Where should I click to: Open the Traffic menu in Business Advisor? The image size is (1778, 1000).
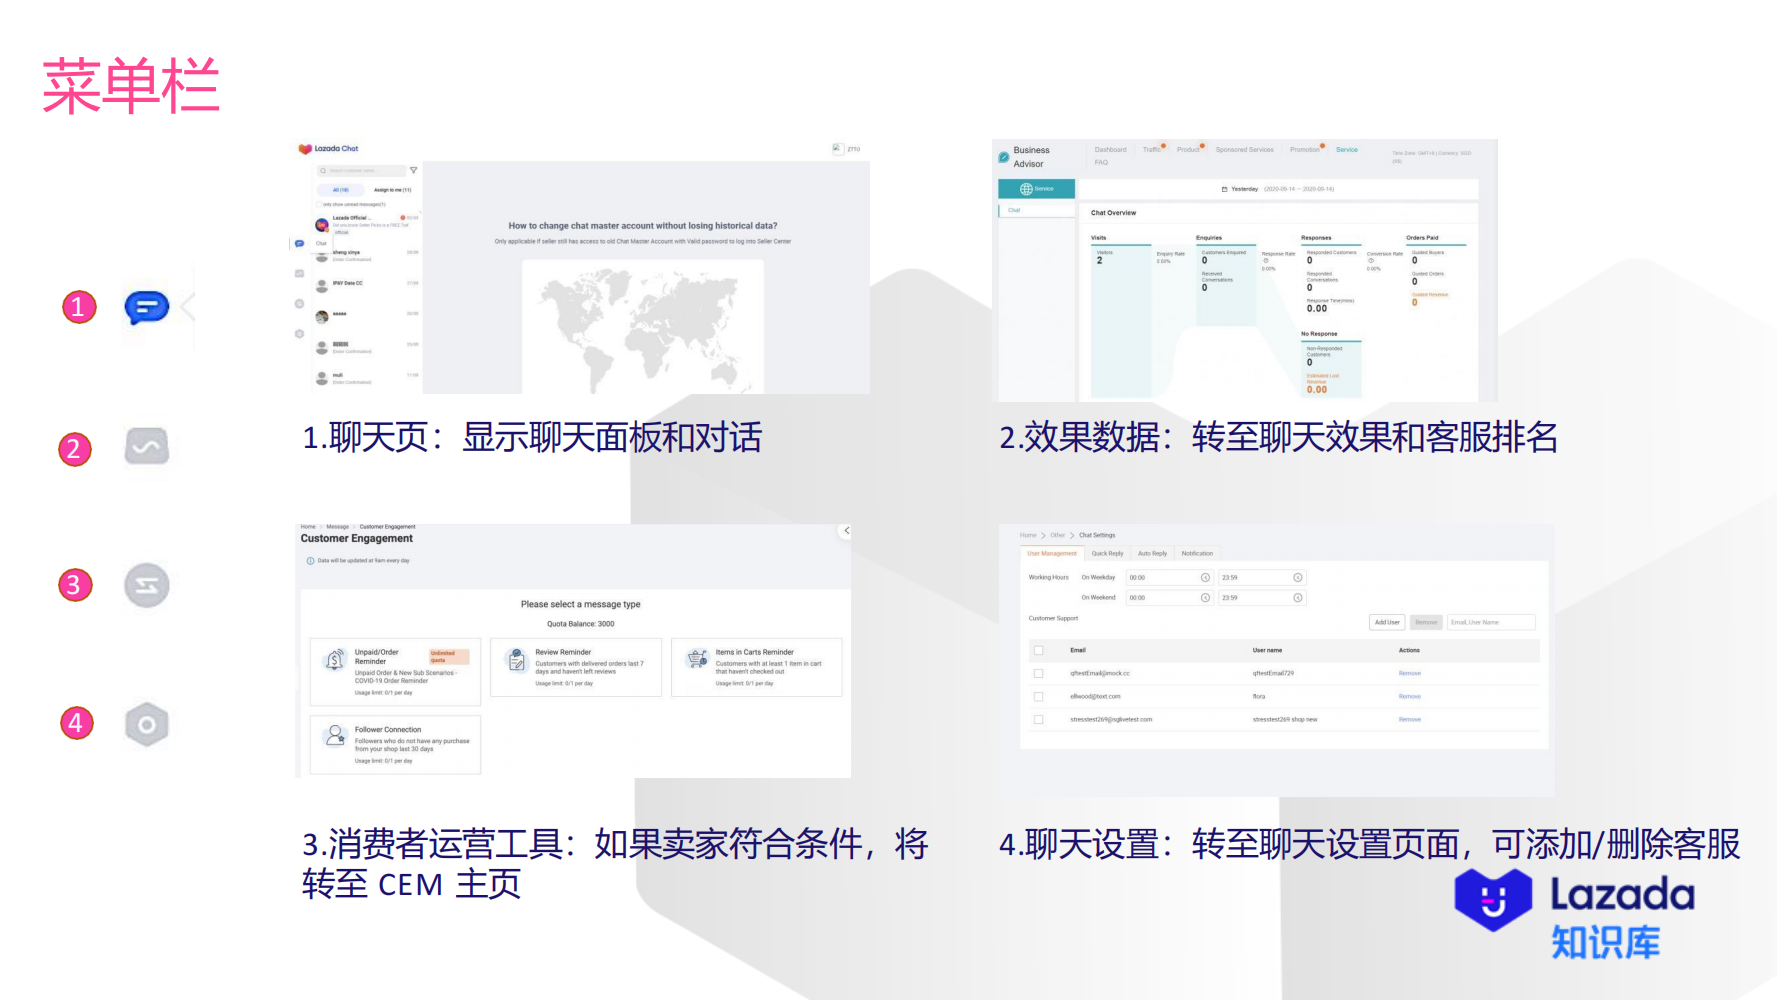pos(1152,150)
